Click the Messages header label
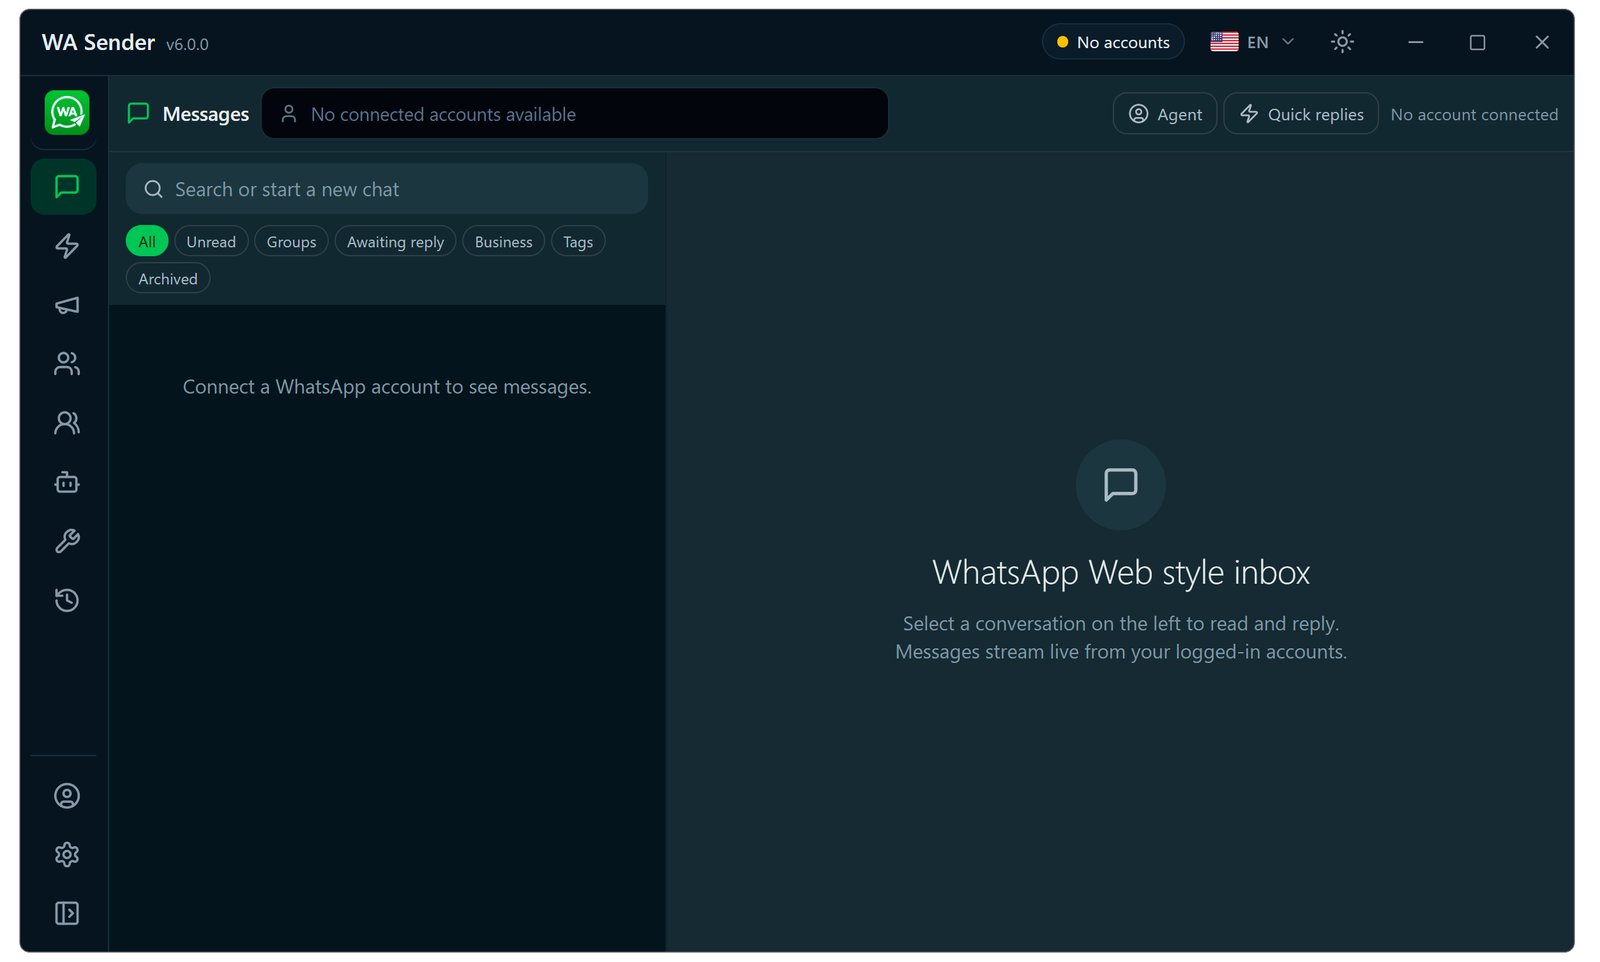 pos(205,114)
